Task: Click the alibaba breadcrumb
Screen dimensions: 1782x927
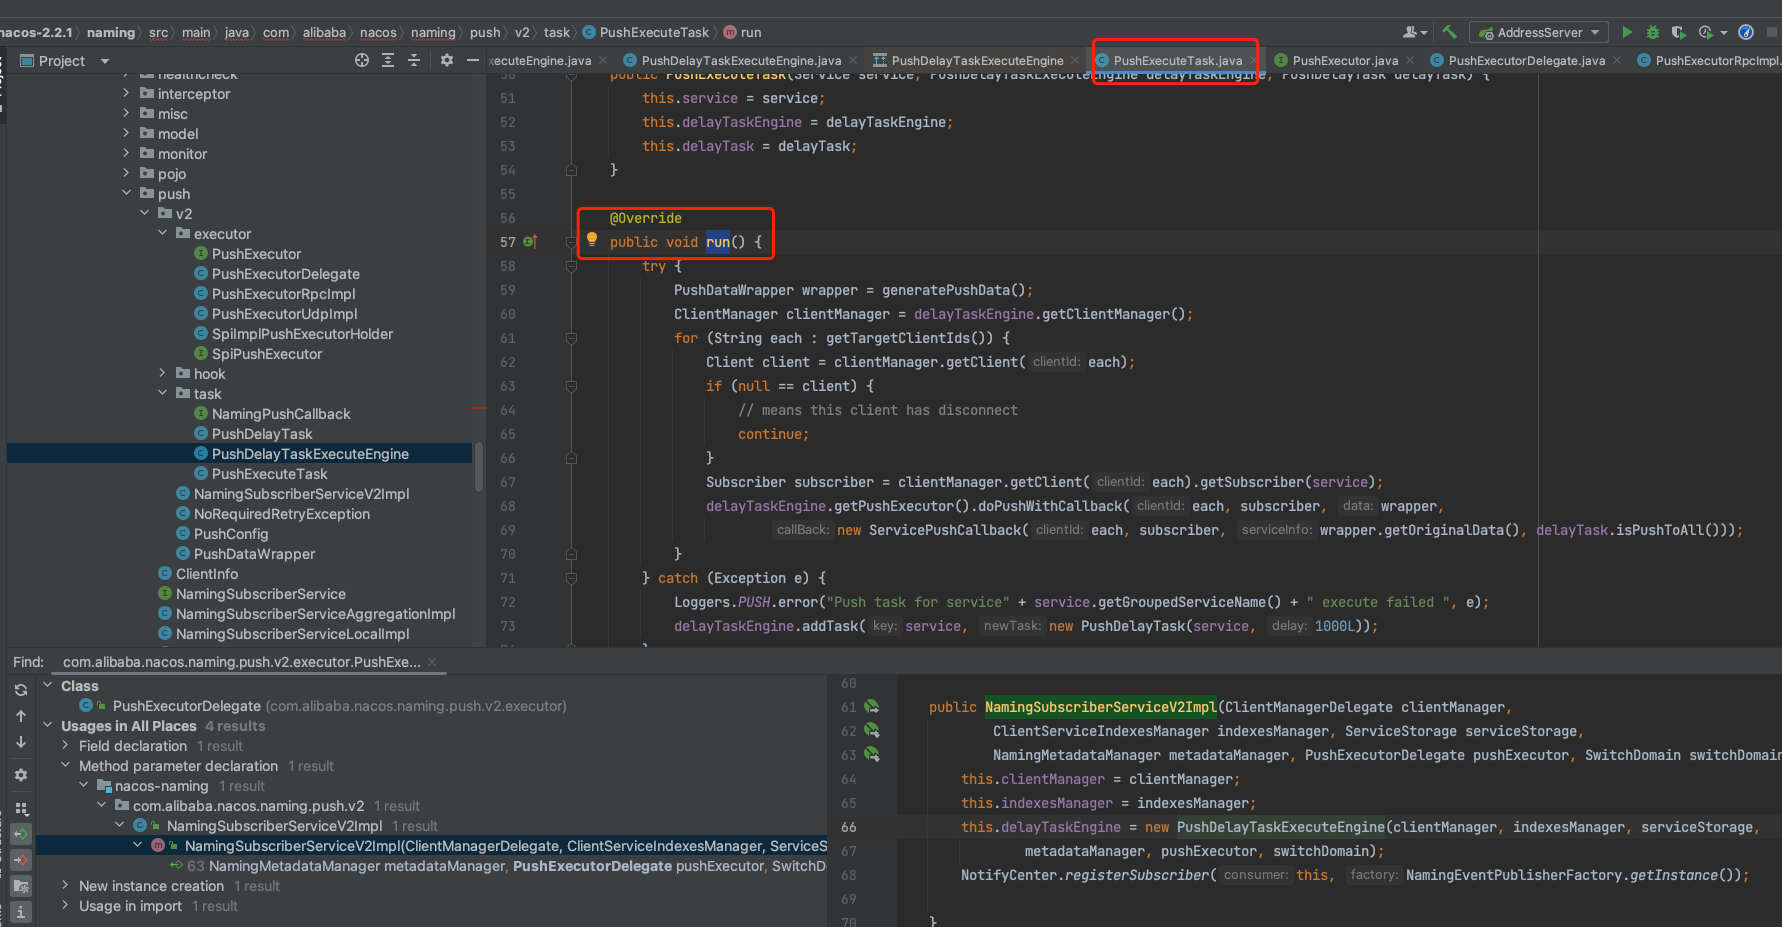Action: coord(324,32)
